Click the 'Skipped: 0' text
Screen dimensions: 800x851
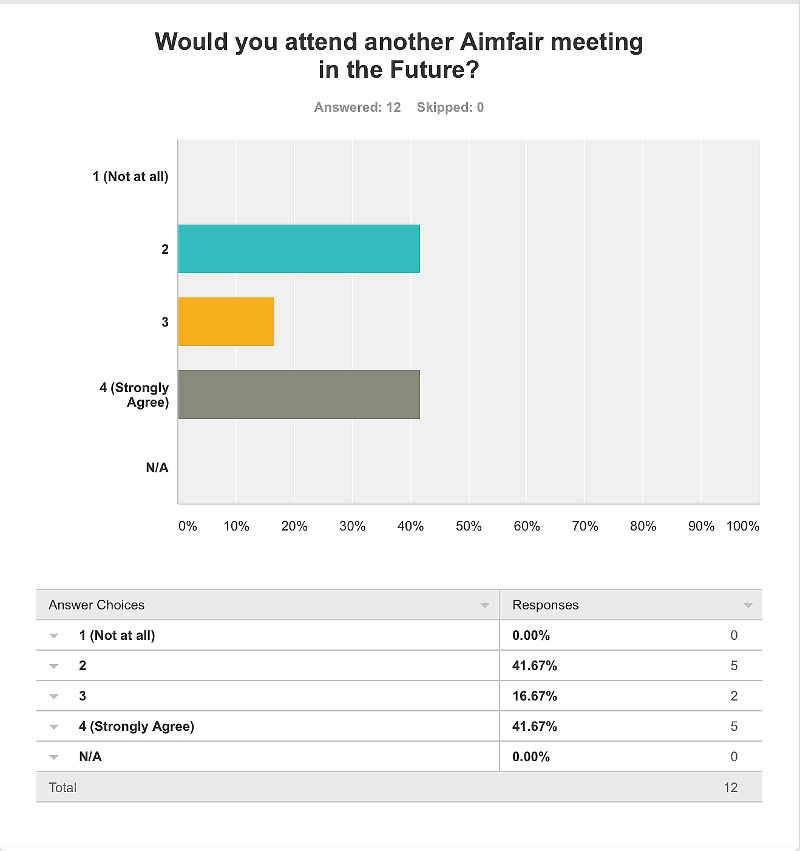(x=450, y=107)
